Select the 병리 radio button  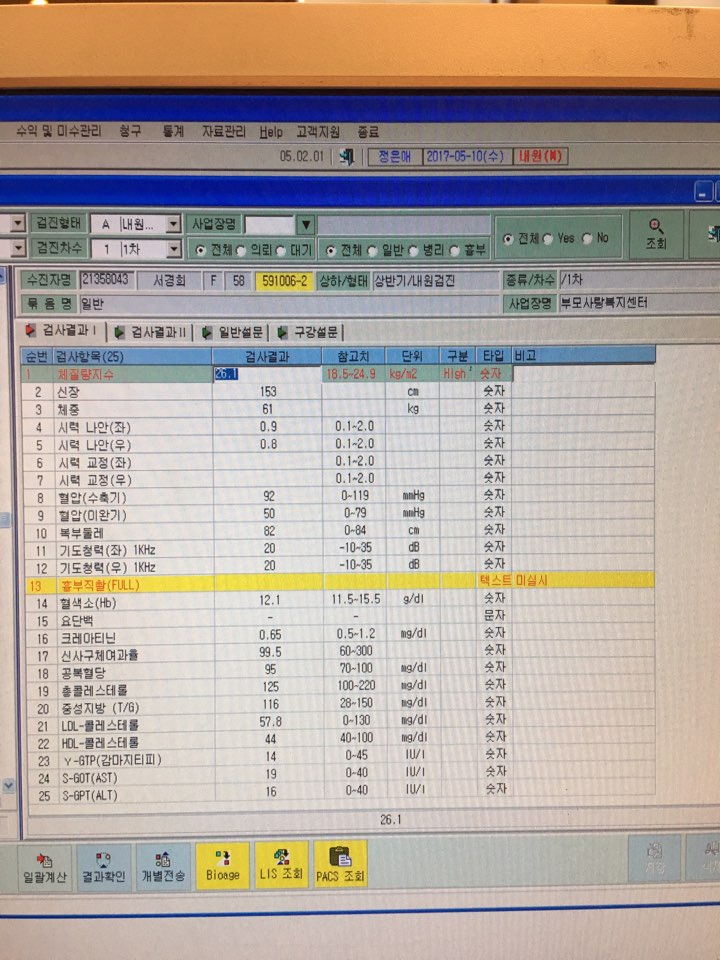[x=413, y=250]
